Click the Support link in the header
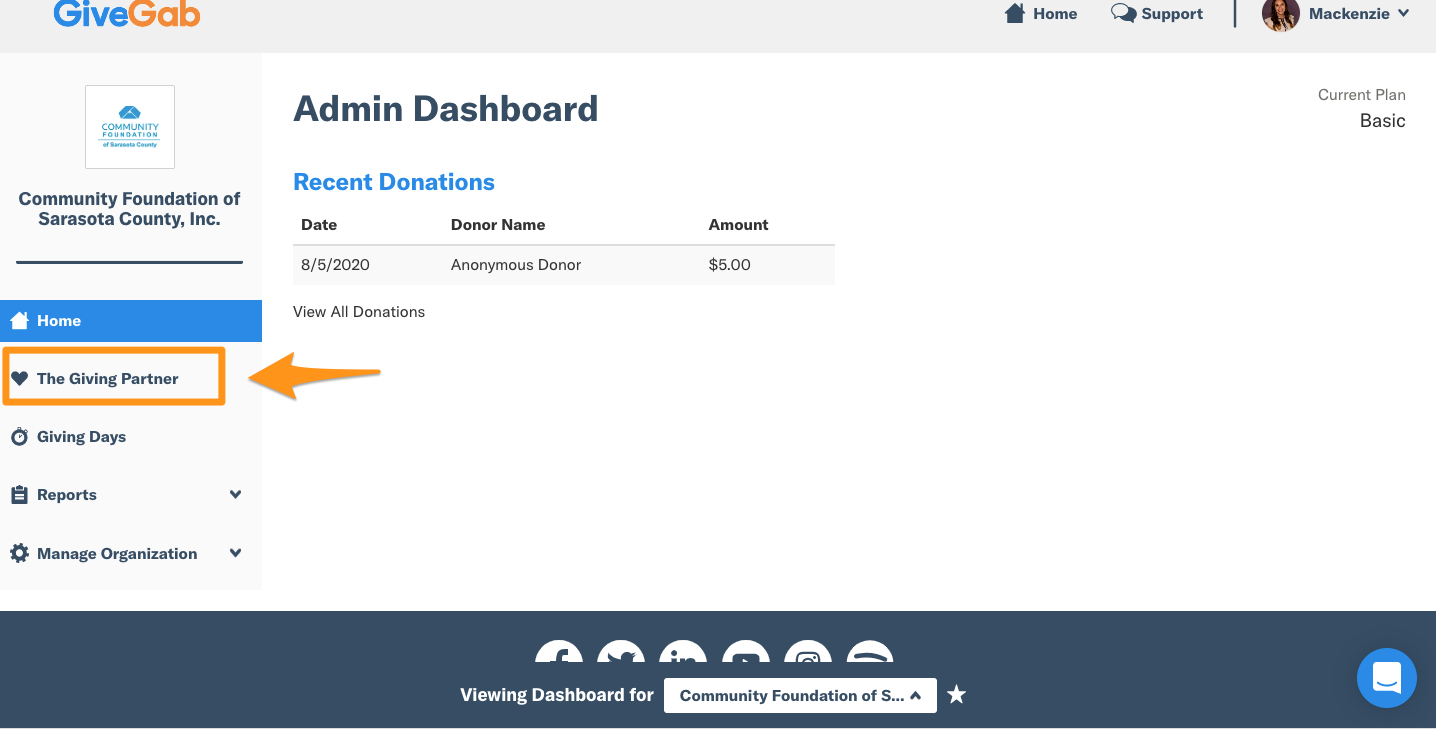 click(x=1172, y=14)
